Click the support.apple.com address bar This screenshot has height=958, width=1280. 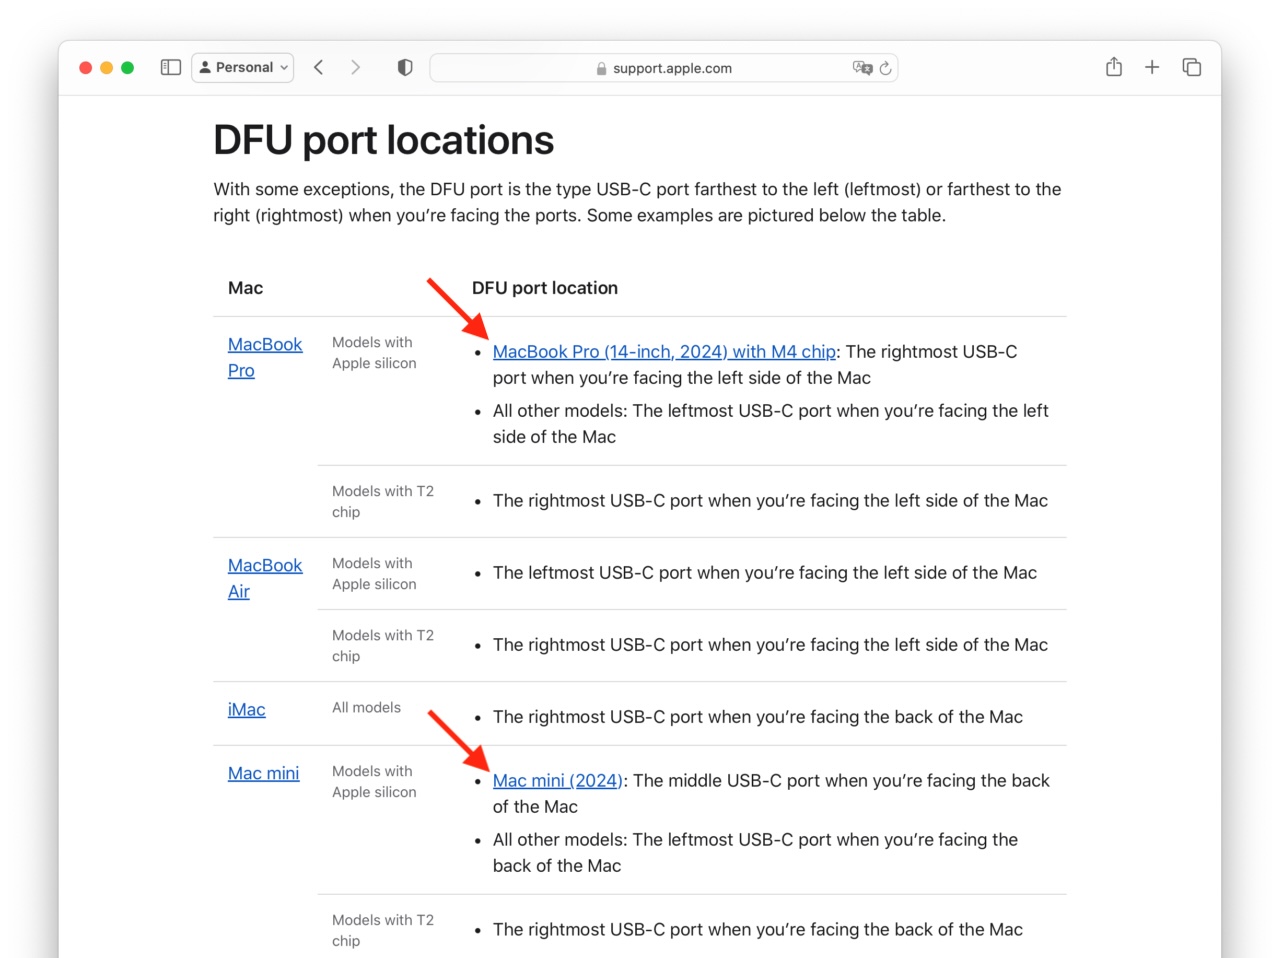[x=663, y=68]
